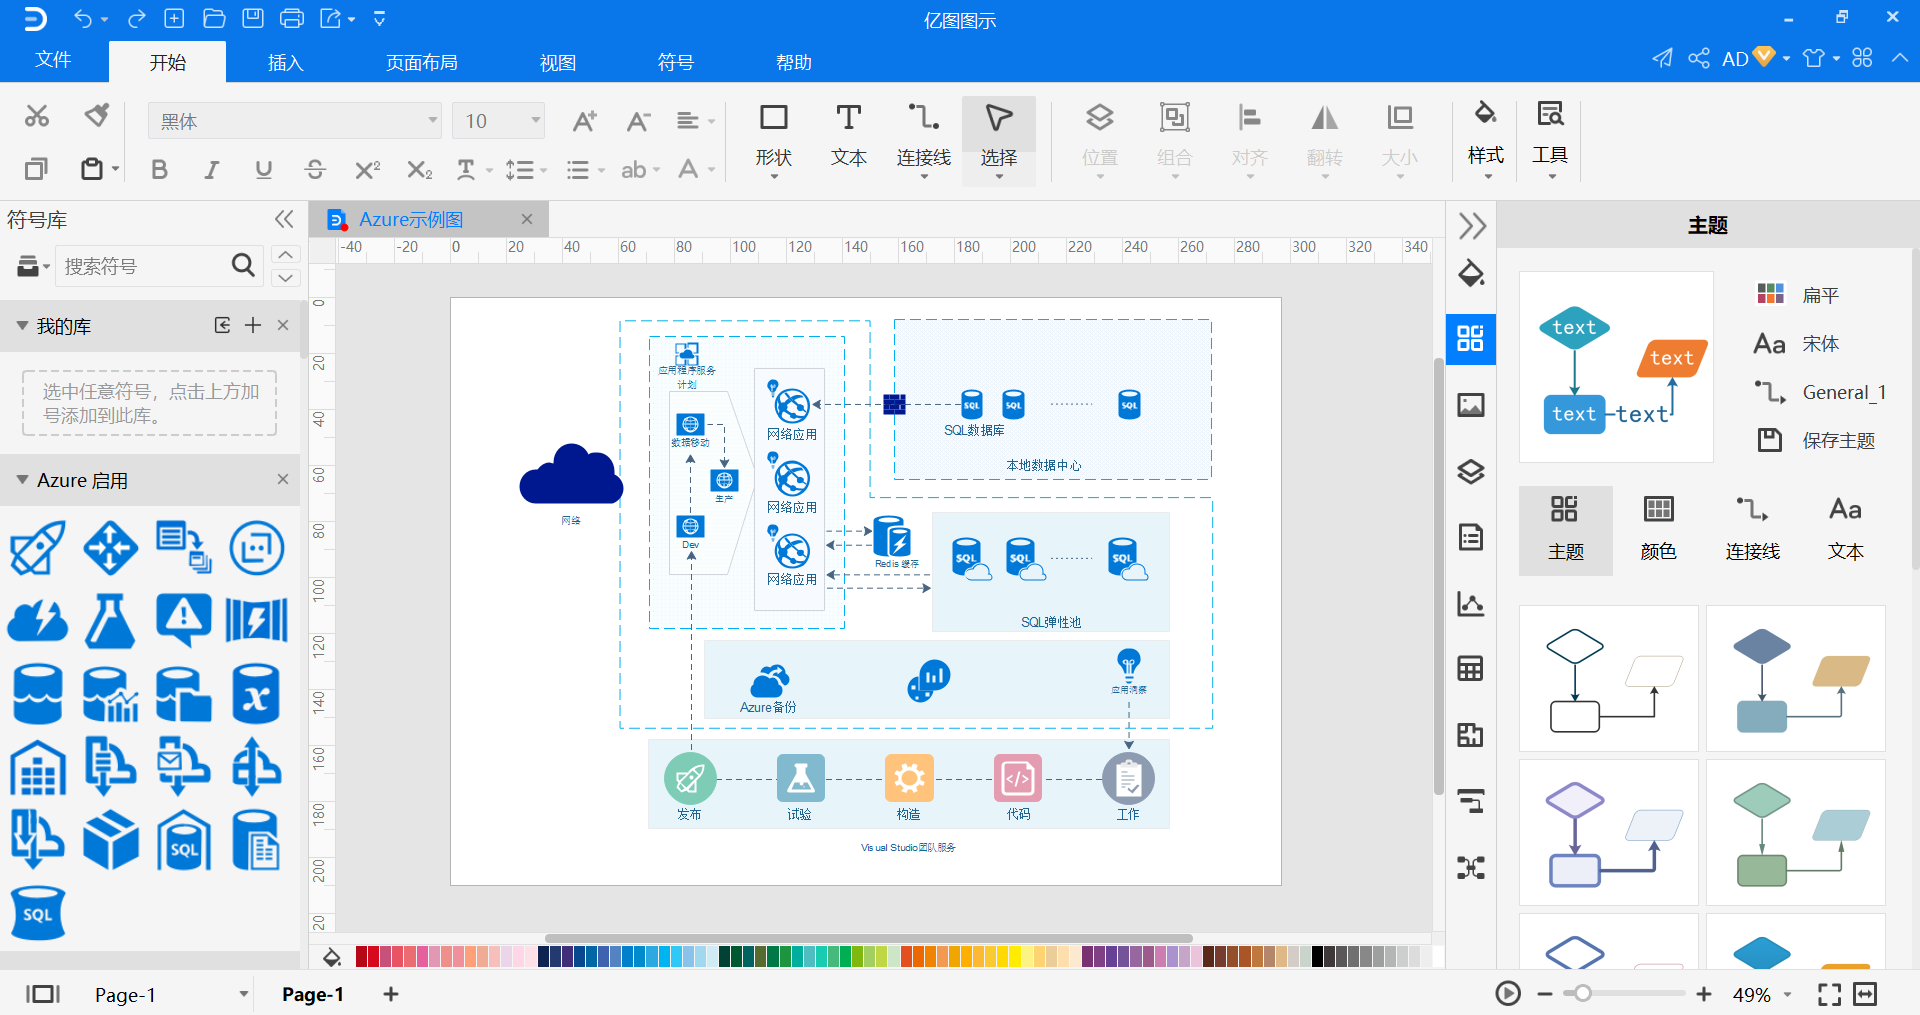Image resolution: width=1920 pixels, height=1015 pixels.
Task: Pick the SQL database symbol at library bottom
Action: point(38,913)
